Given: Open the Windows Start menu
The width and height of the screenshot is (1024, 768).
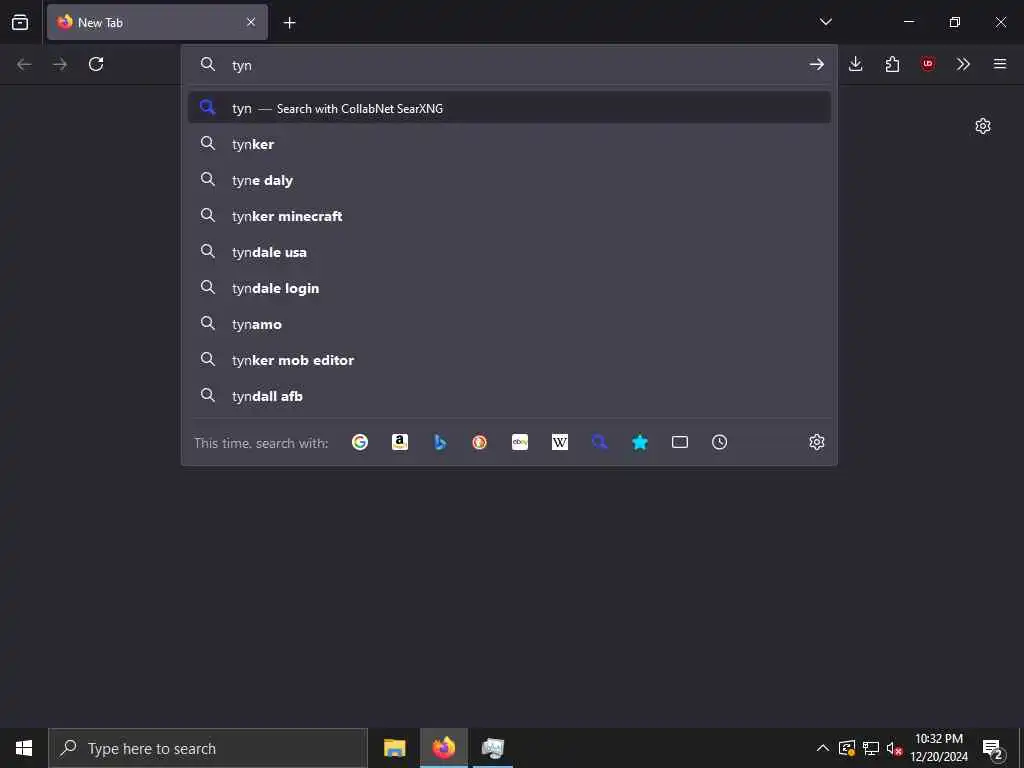Looking at the screenshot, I should (24, 748).
